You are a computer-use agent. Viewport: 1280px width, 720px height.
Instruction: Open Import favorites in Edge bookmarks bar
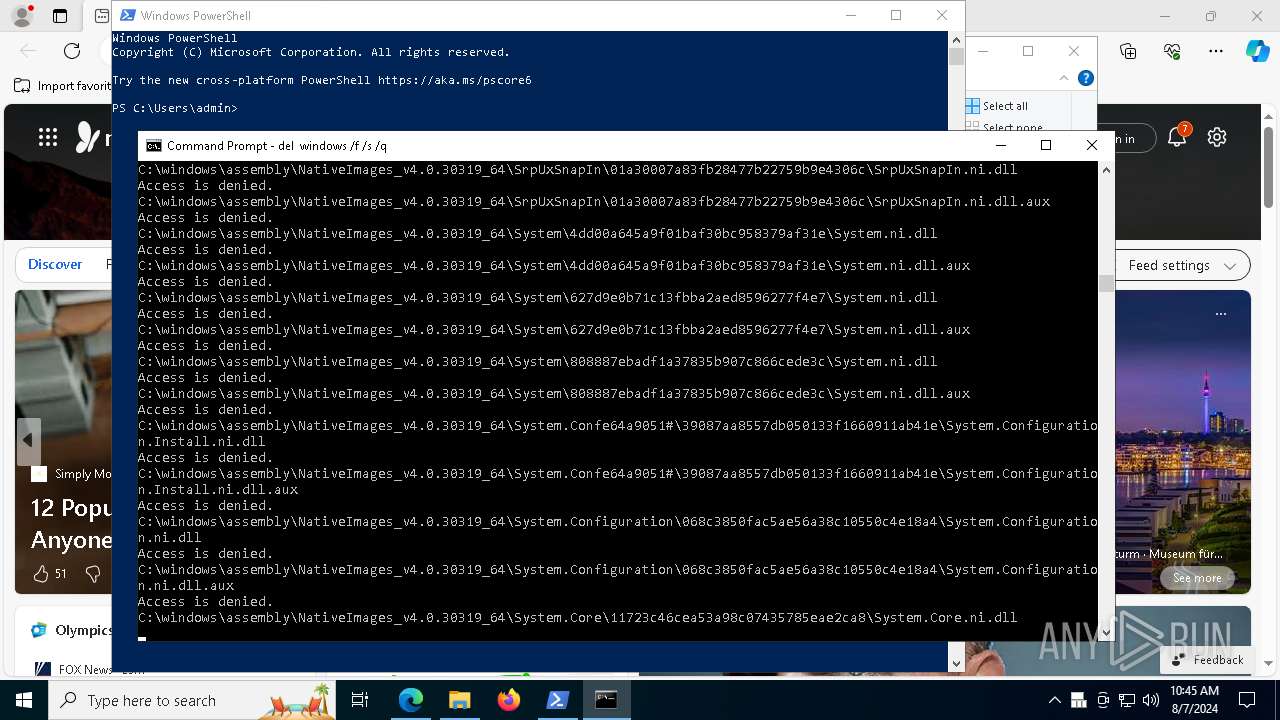pos(63,86)
